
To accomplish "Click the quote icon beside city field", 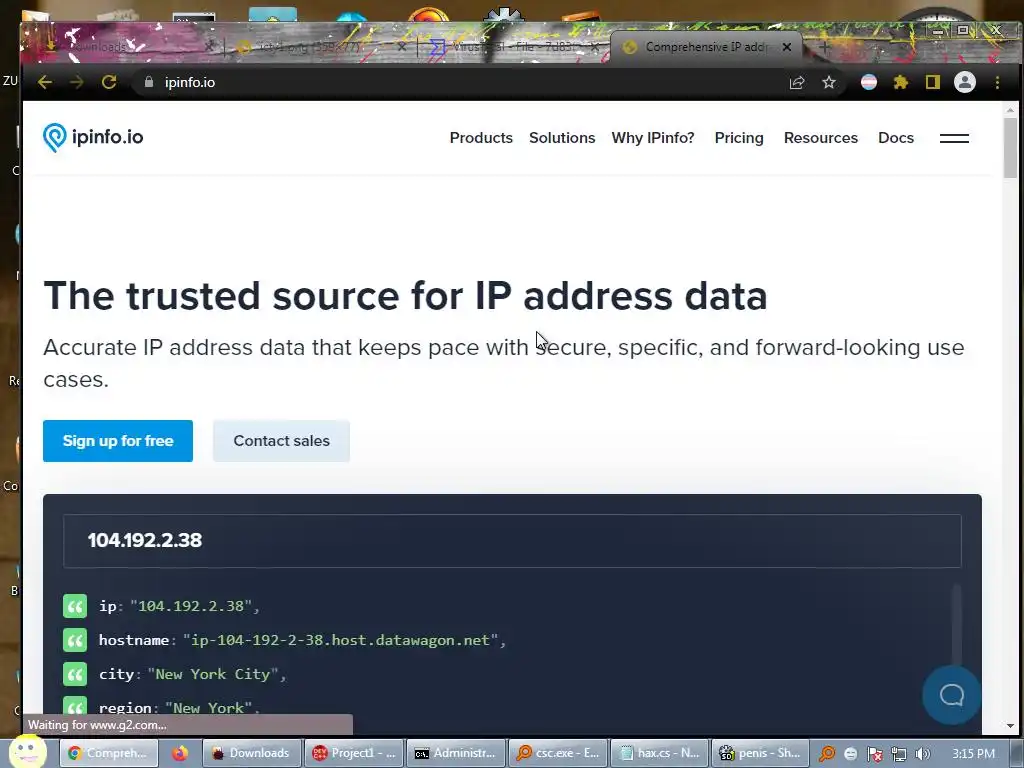I will tap(75, 674).
